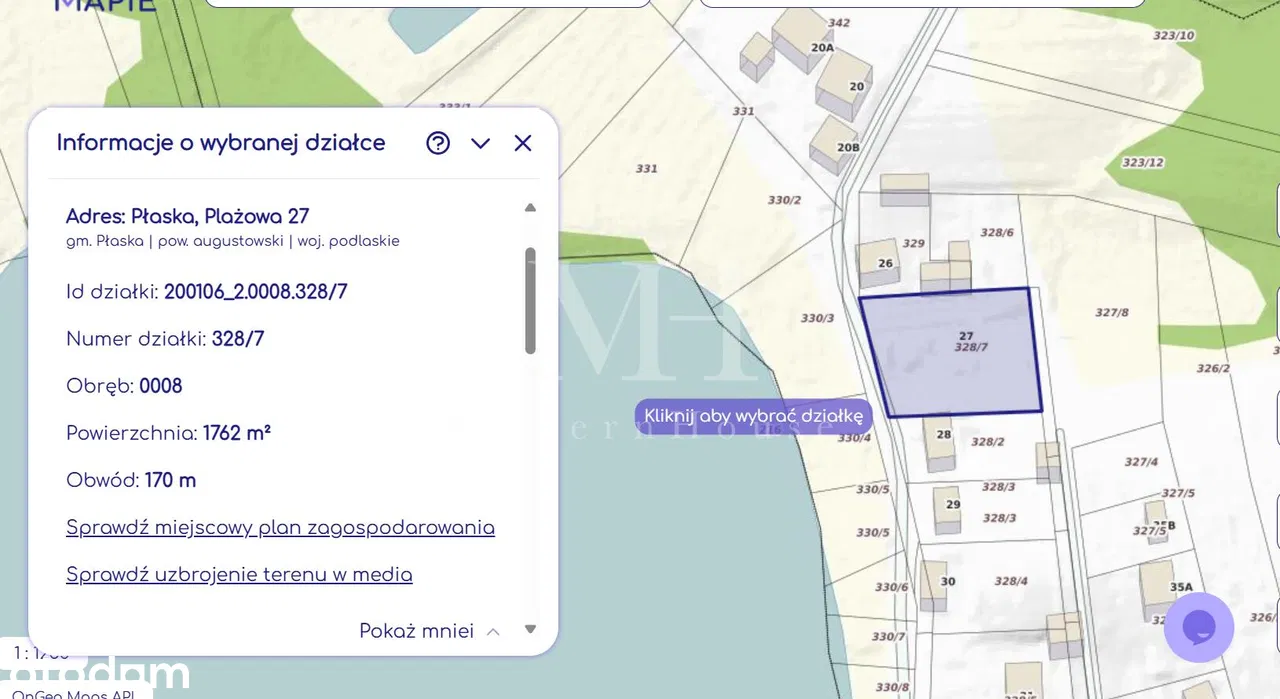Select building 20A on the map
Viewport: 1280px width, 699px height.
coord(800,38)
